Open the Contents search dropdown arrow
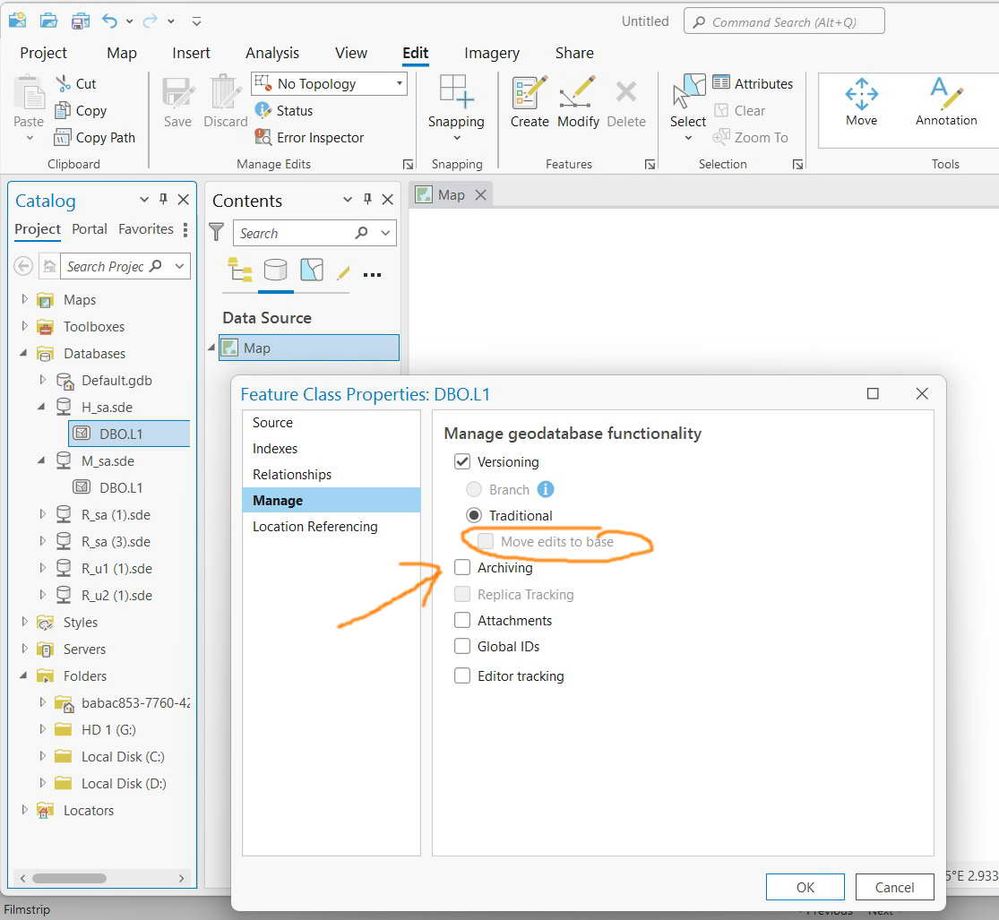Viewport: 999px width, 920px height. 385,233
